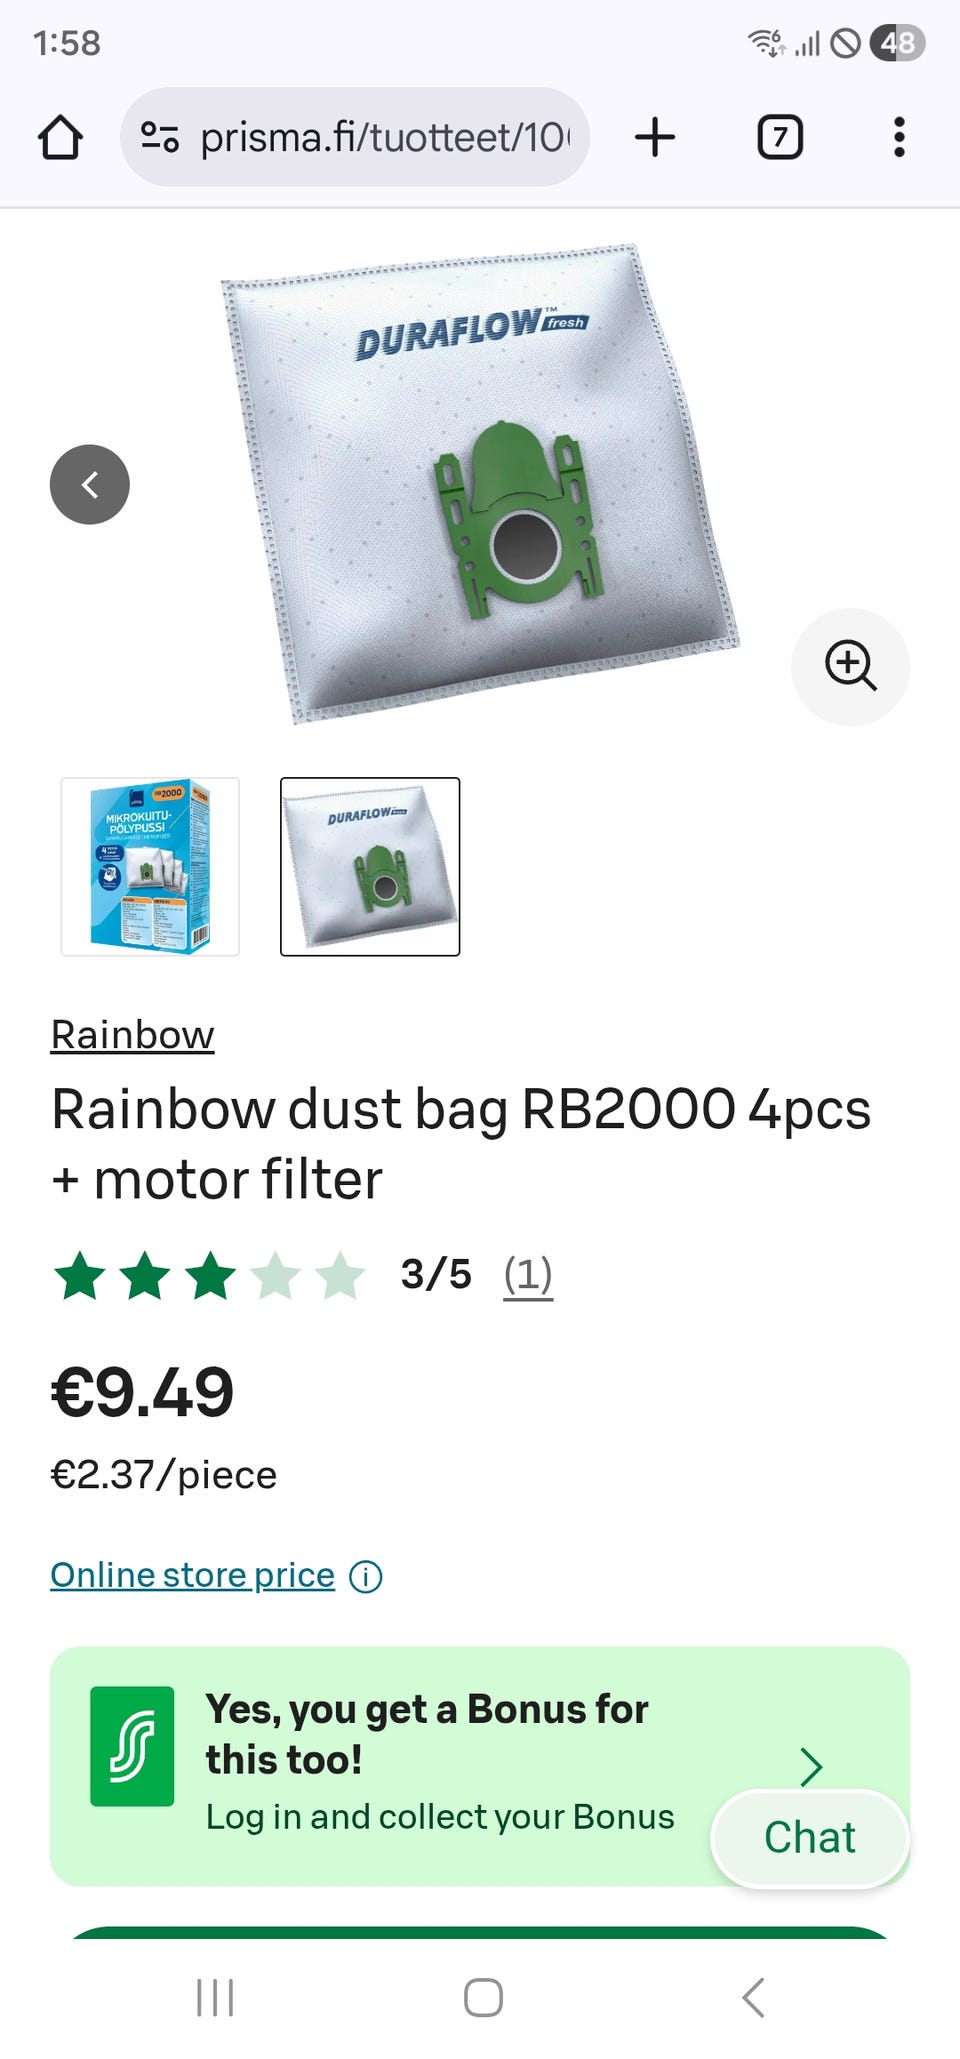The width and height of the screenshot is (960, 2059).
Task: Open the Chat button
Action: pyautogui.click(x=810, y=1838)
